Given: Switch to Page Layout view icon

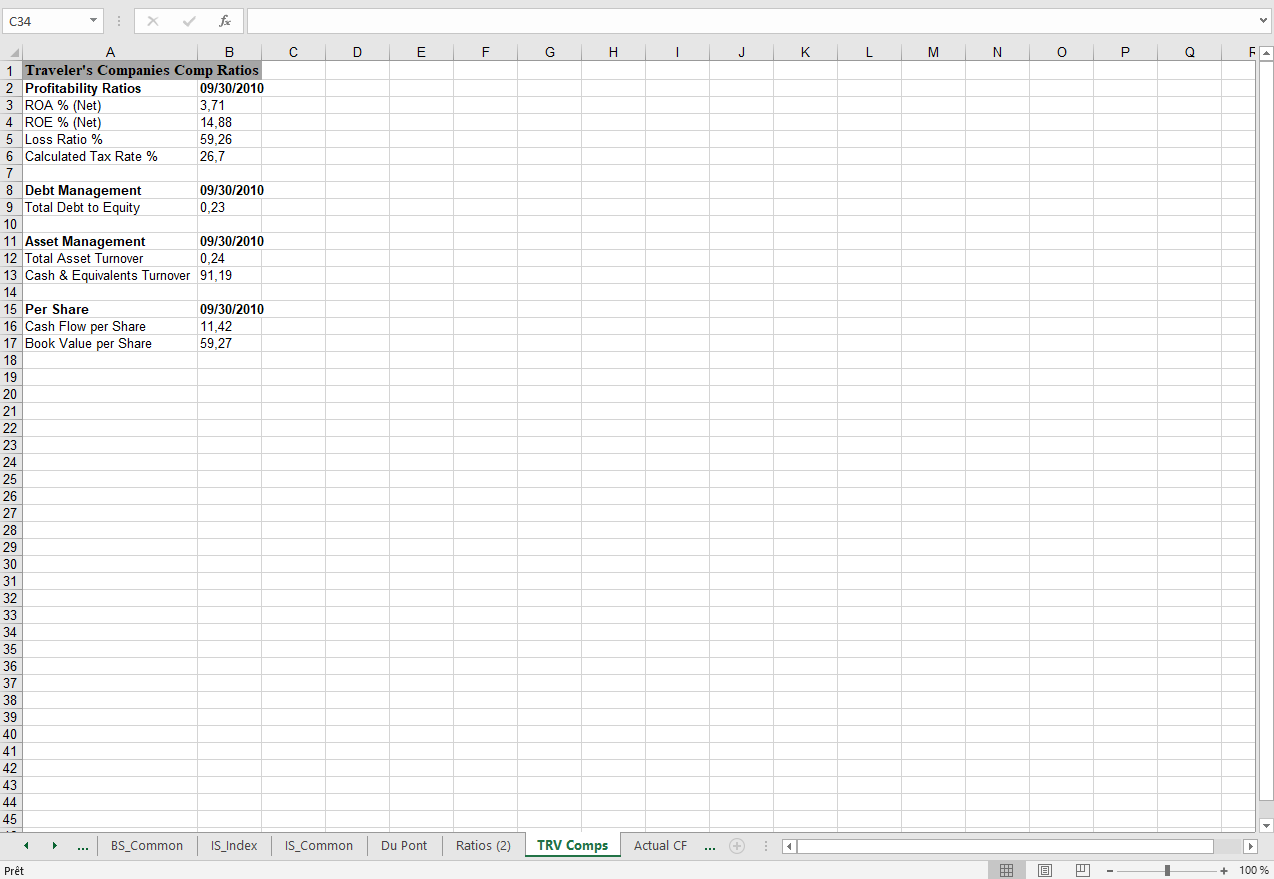Looking at the screenshot, I should click(x=1045, y=871).
